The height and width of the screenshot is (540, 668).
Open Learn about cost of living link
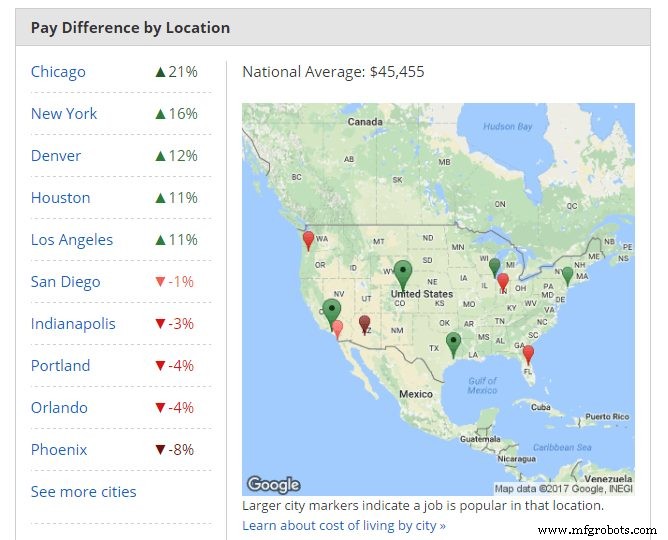(344, 525)
